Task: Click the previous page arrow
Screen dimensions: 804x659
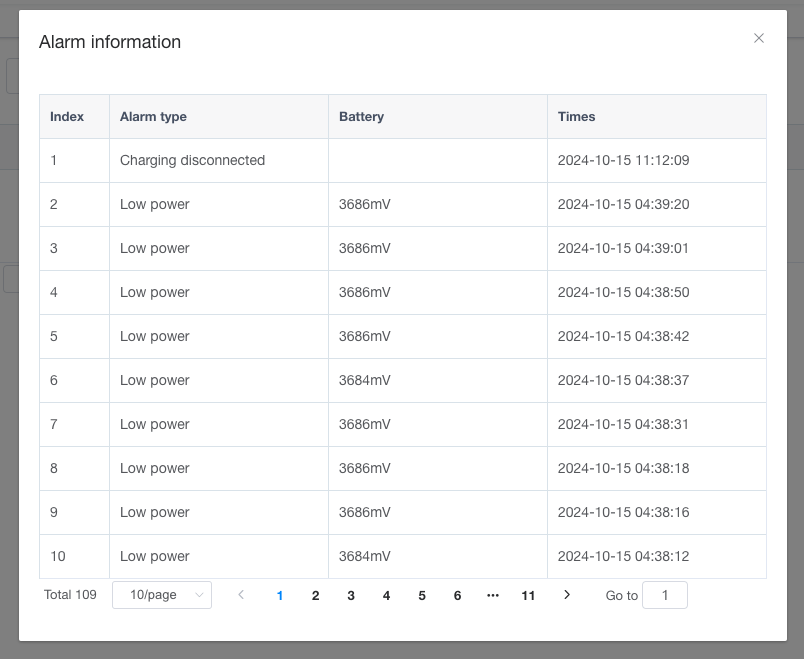Action: (x=240, y=595)
